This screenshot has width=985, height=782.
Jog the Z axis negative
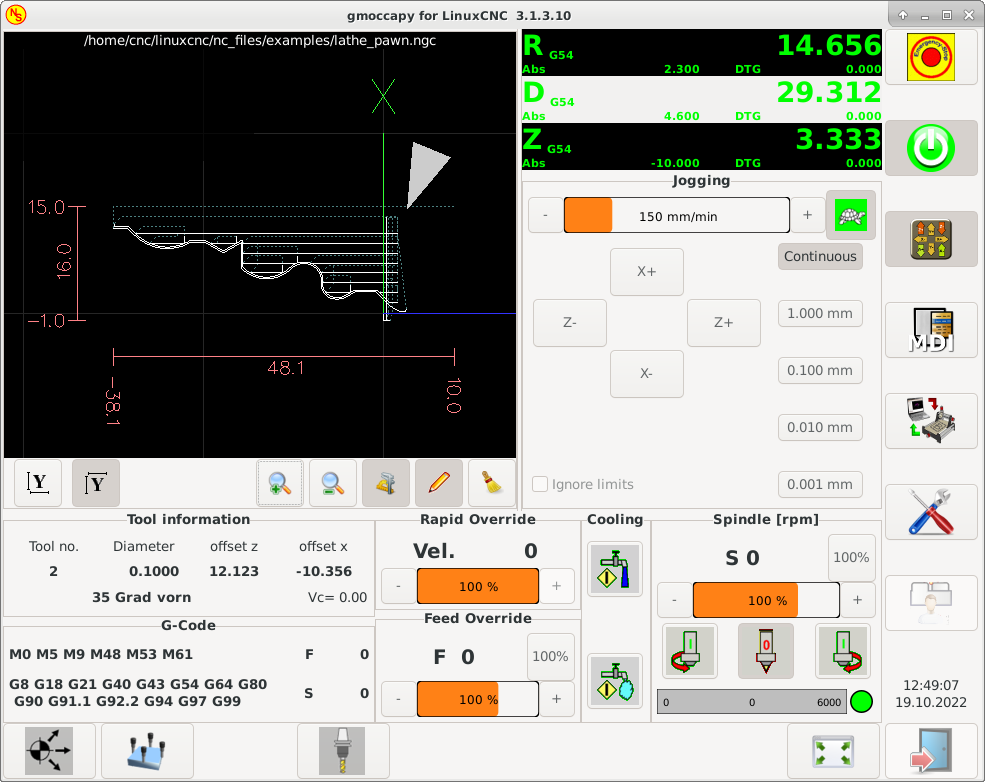point(569,322)
